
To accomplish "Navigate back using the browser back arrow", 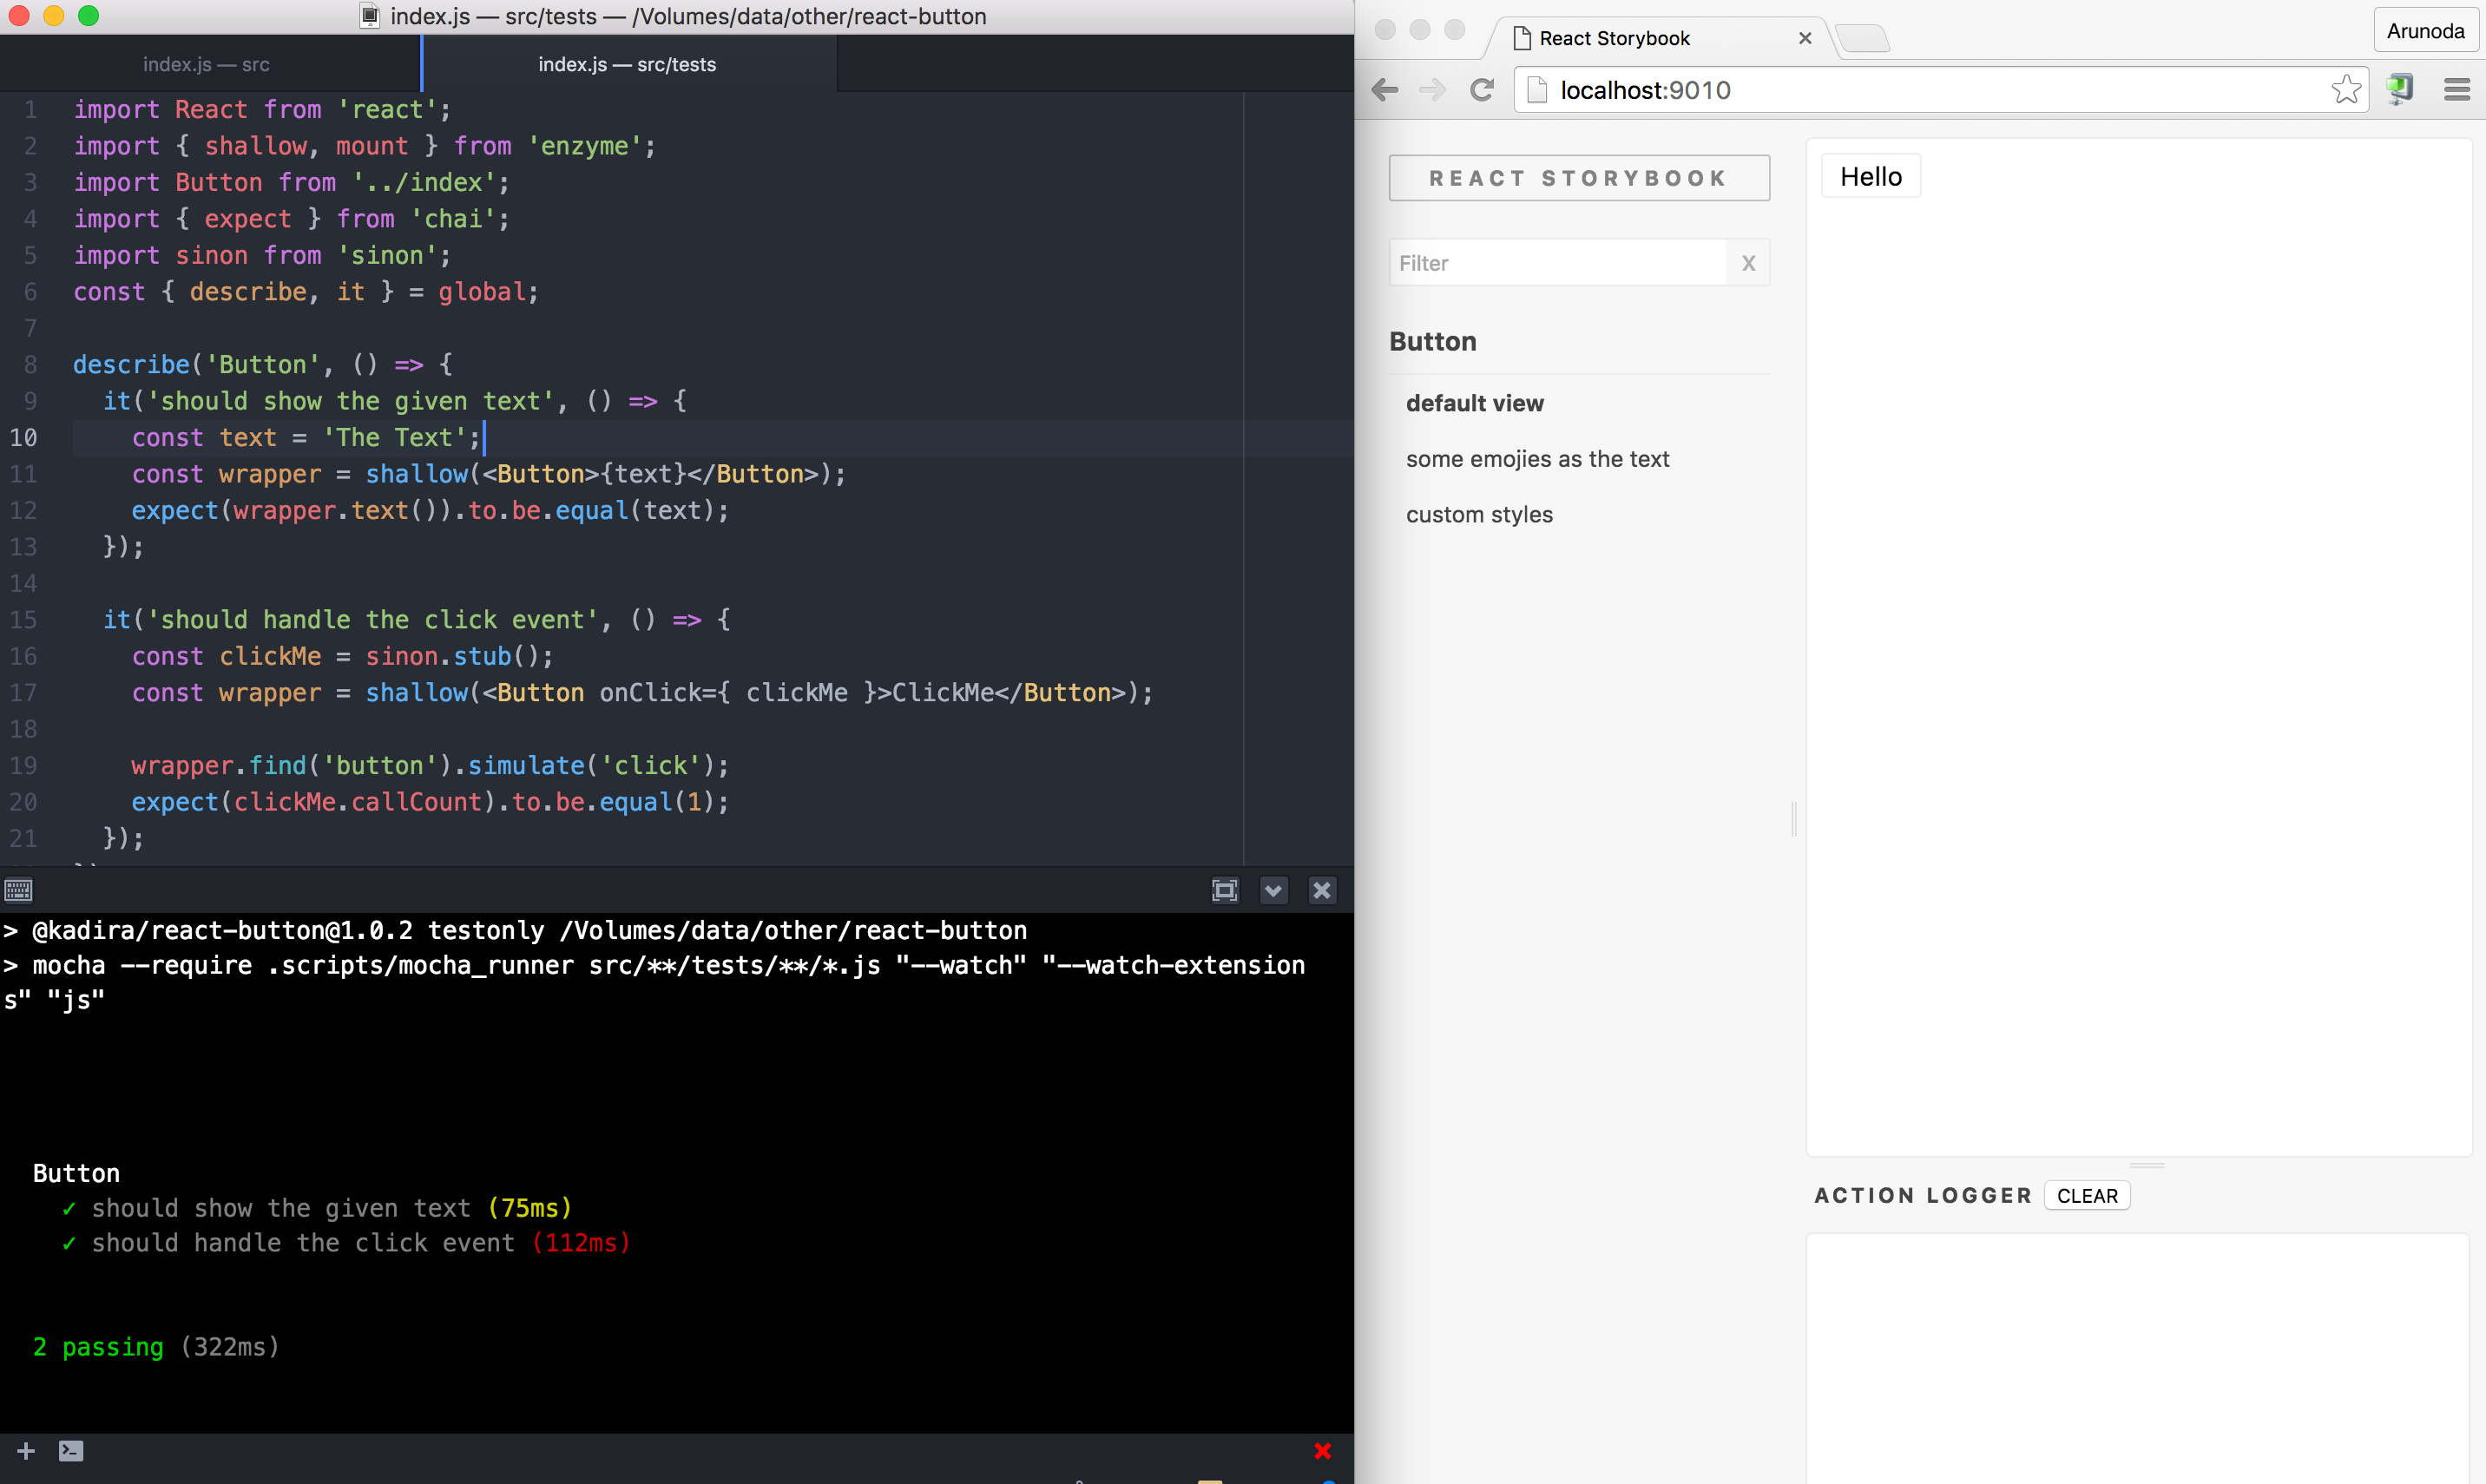I will coord(1385,89).
